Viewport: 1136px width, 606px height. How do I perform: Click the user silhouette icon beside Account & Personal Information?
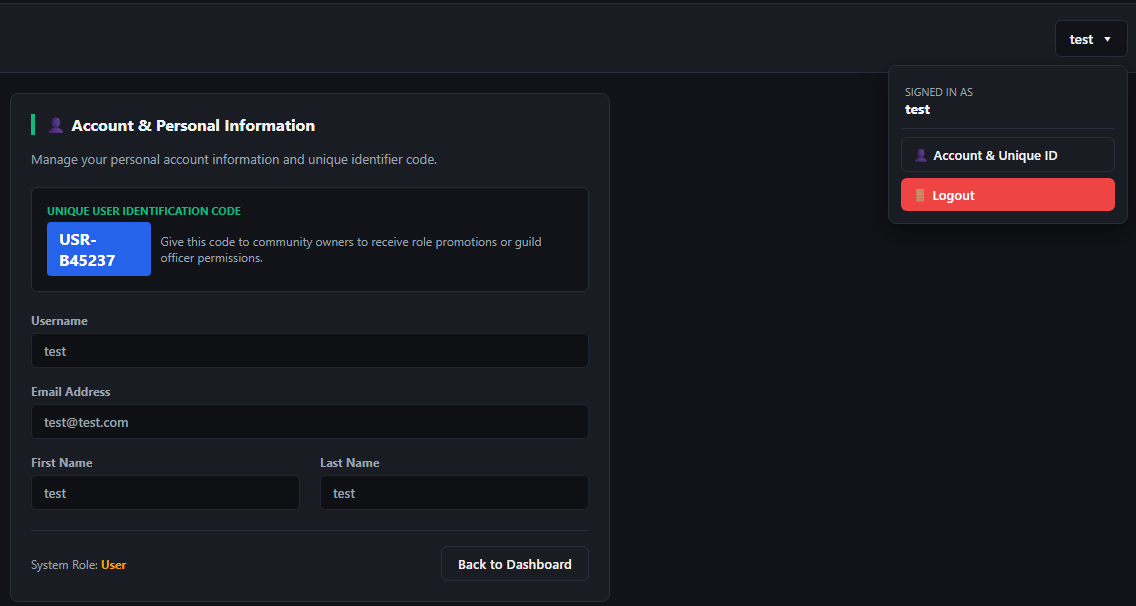[x=56, y=125]
